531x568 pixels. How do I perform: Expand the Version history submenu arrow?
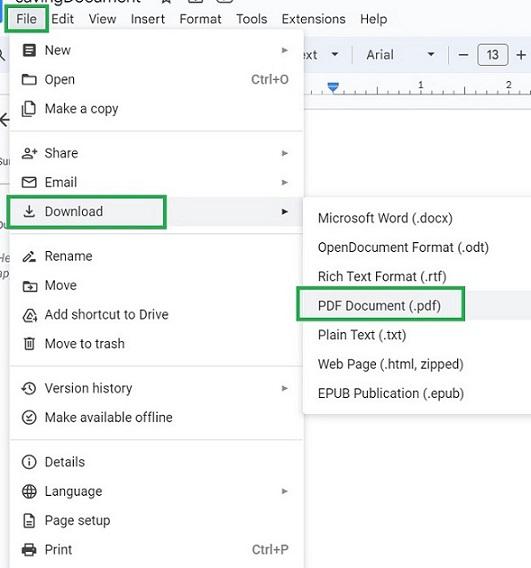(x=285, y=388)
